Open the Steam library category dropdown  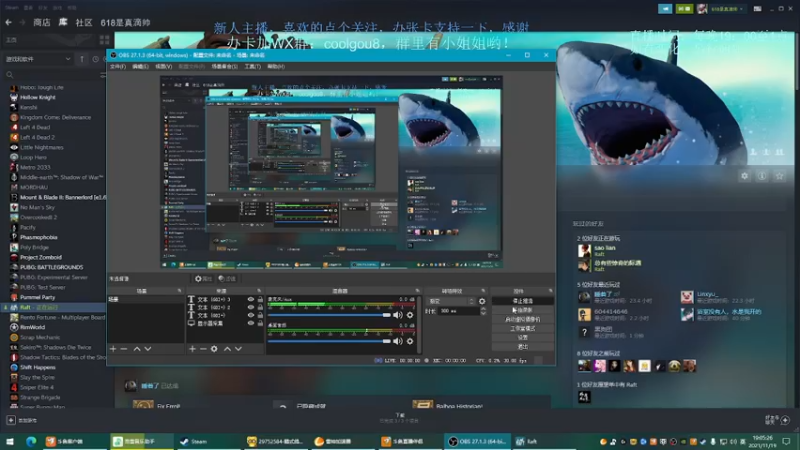(x=38, y=59)
